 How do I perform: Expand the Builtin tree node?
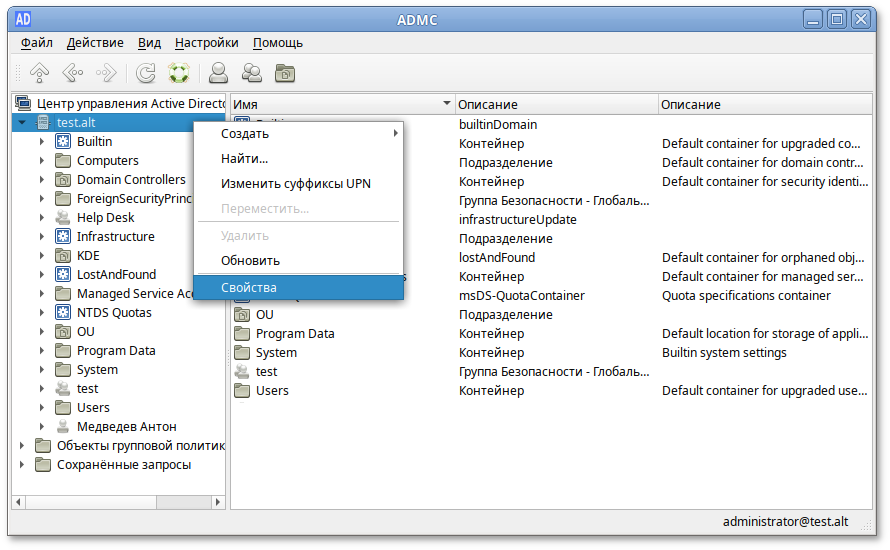42,142
